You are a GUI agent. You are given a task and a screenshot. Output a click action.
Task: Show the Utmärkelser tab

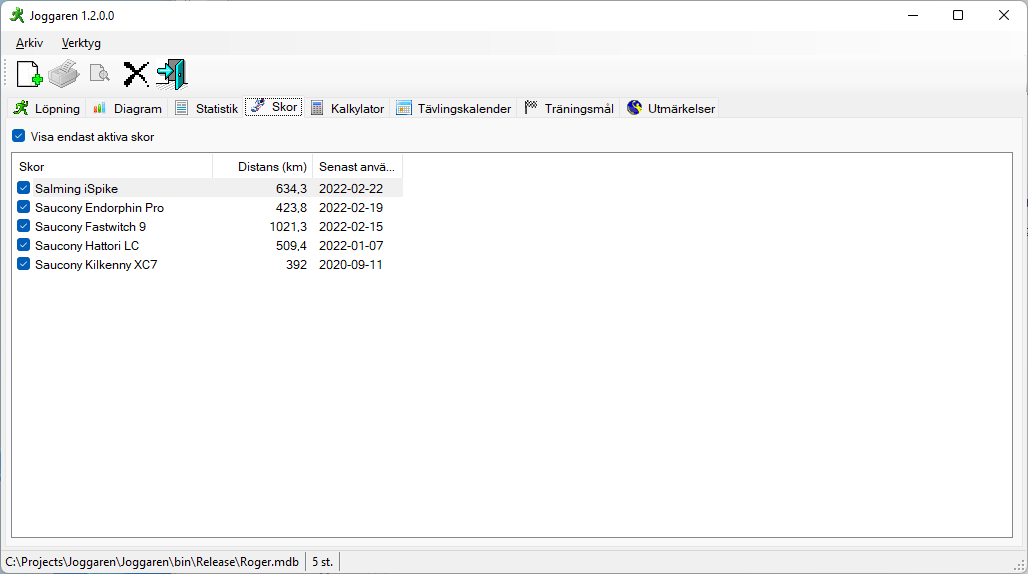point(671,108)
